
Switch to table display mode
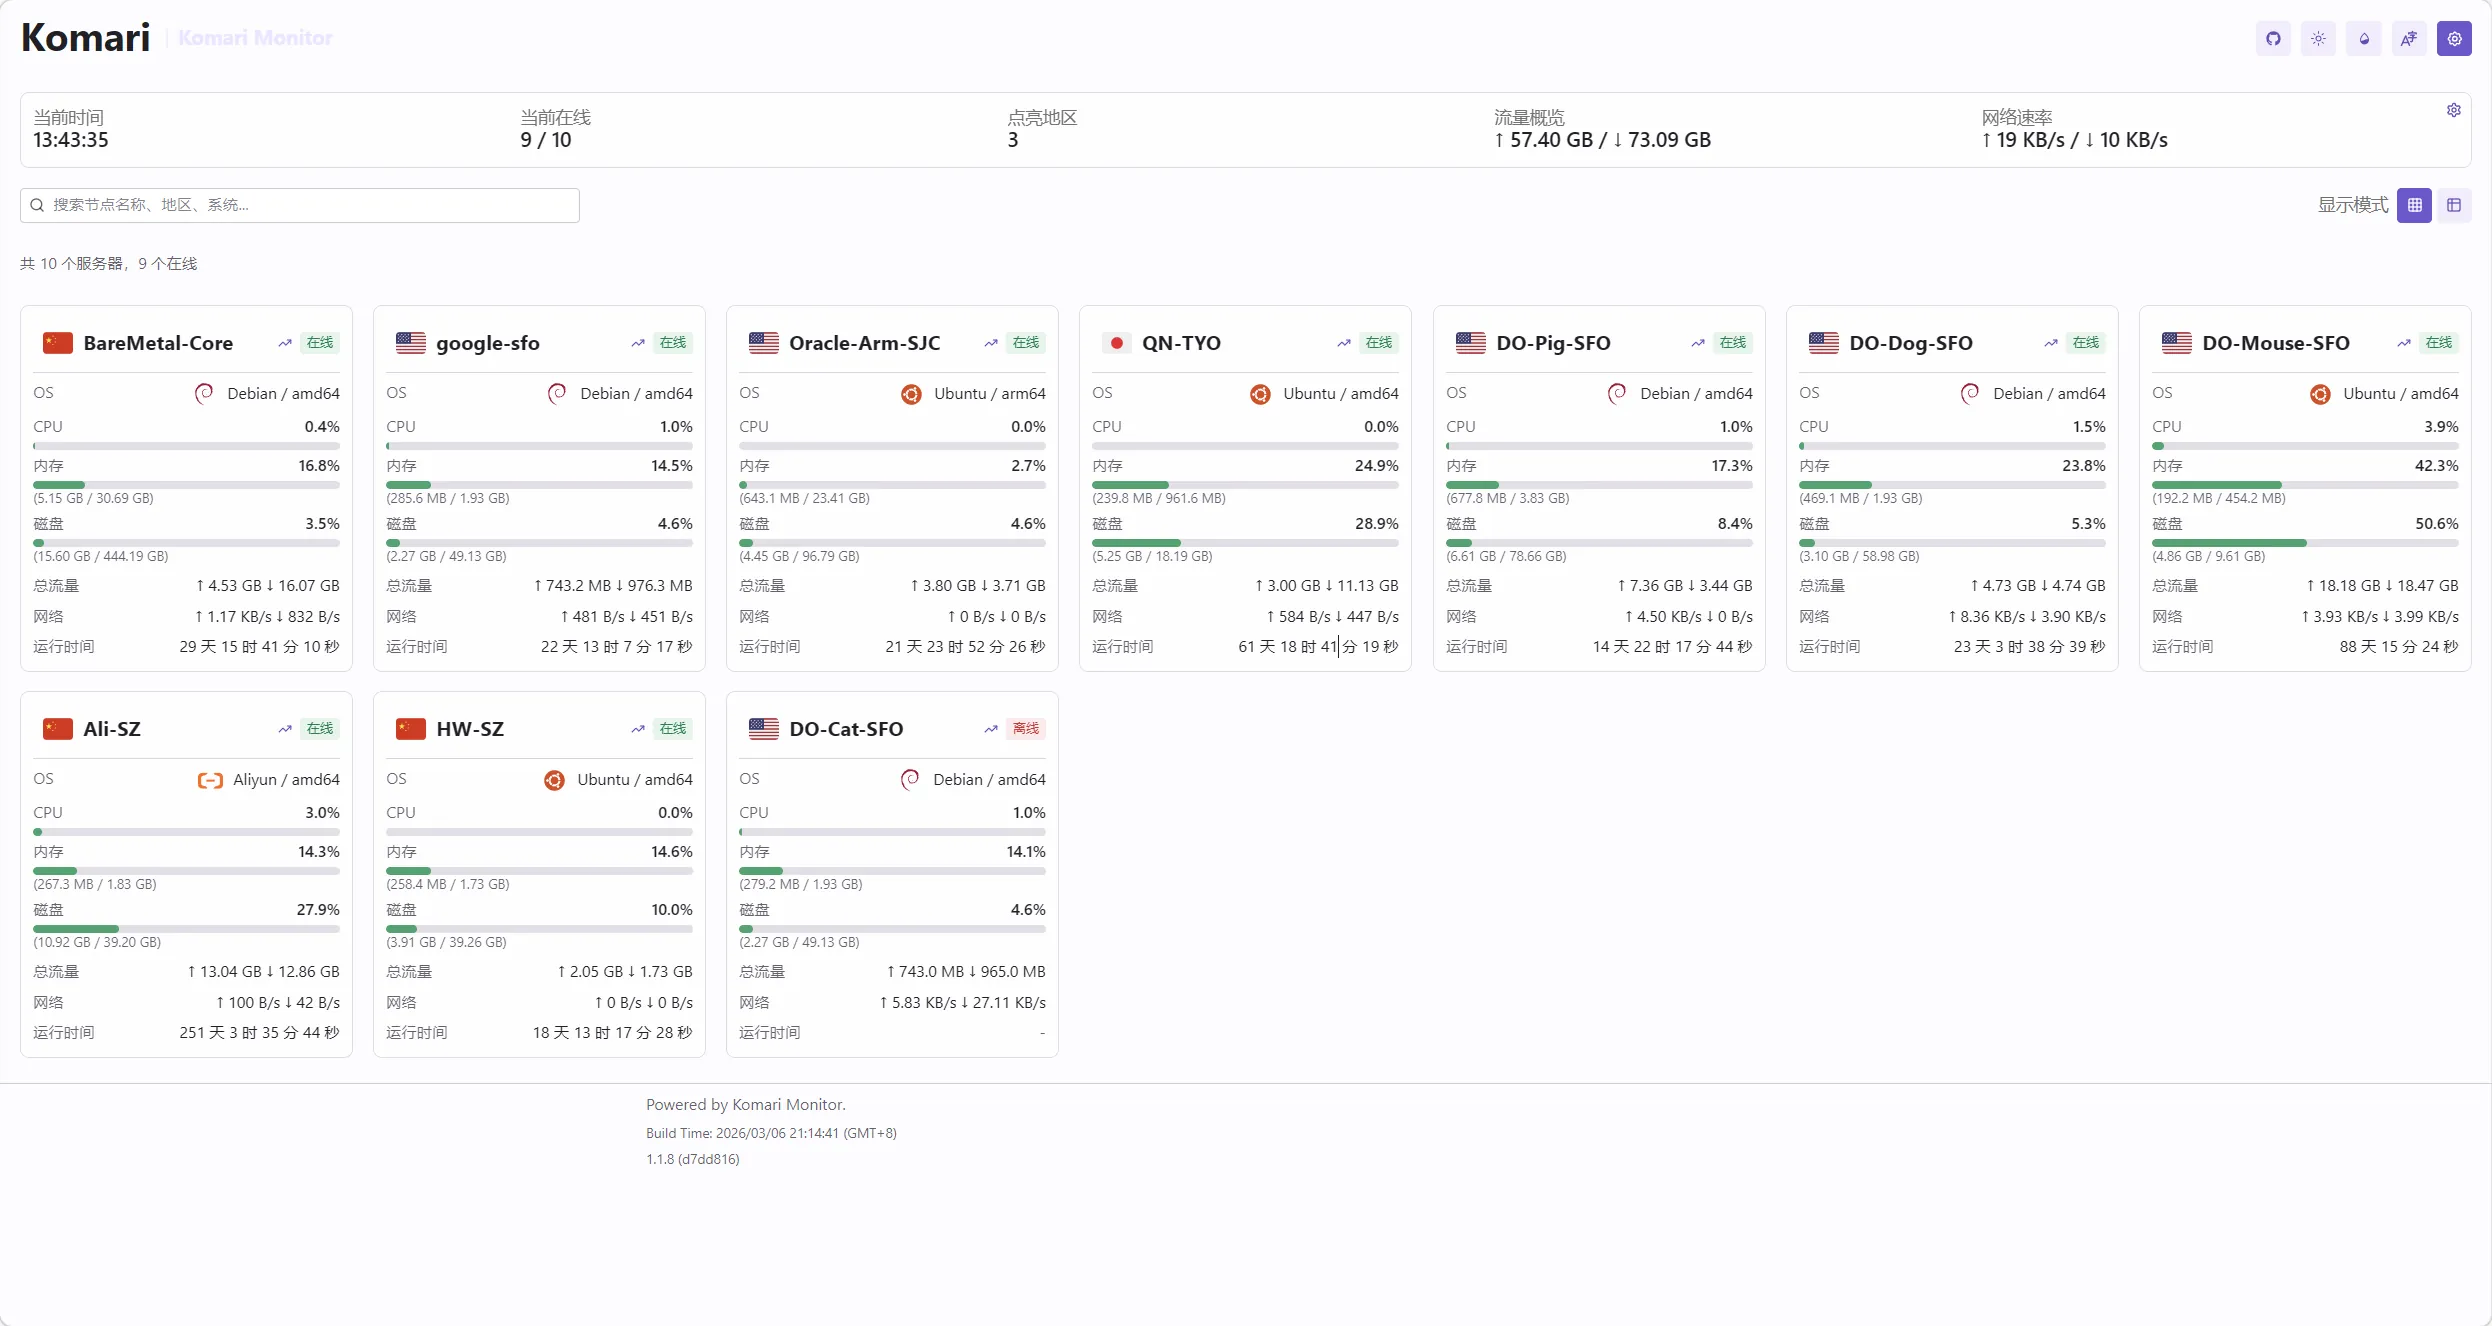click(2453, 205)
